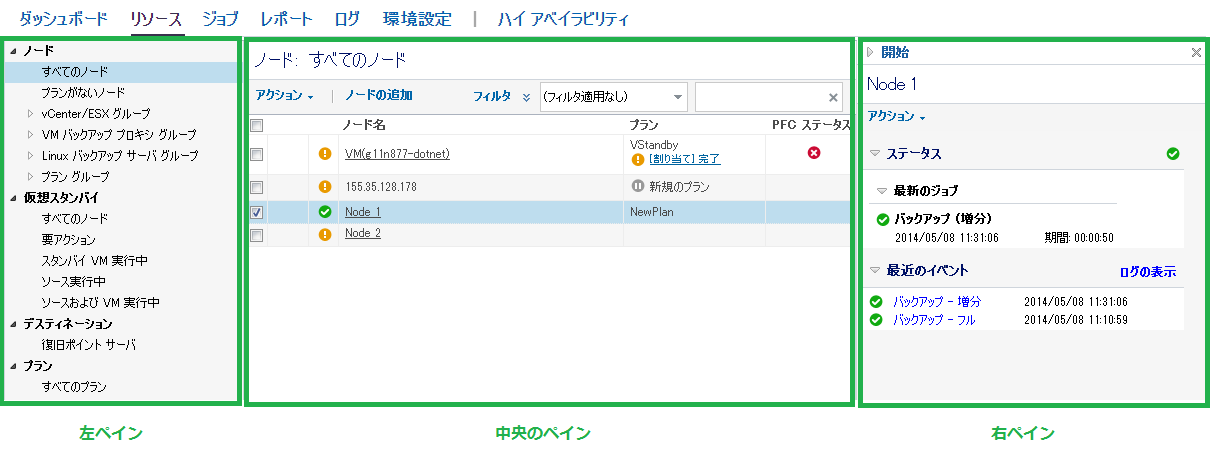Click pause icon beside 新規のプラン
Screen dimensions: 1212x453
pos(638,186)
